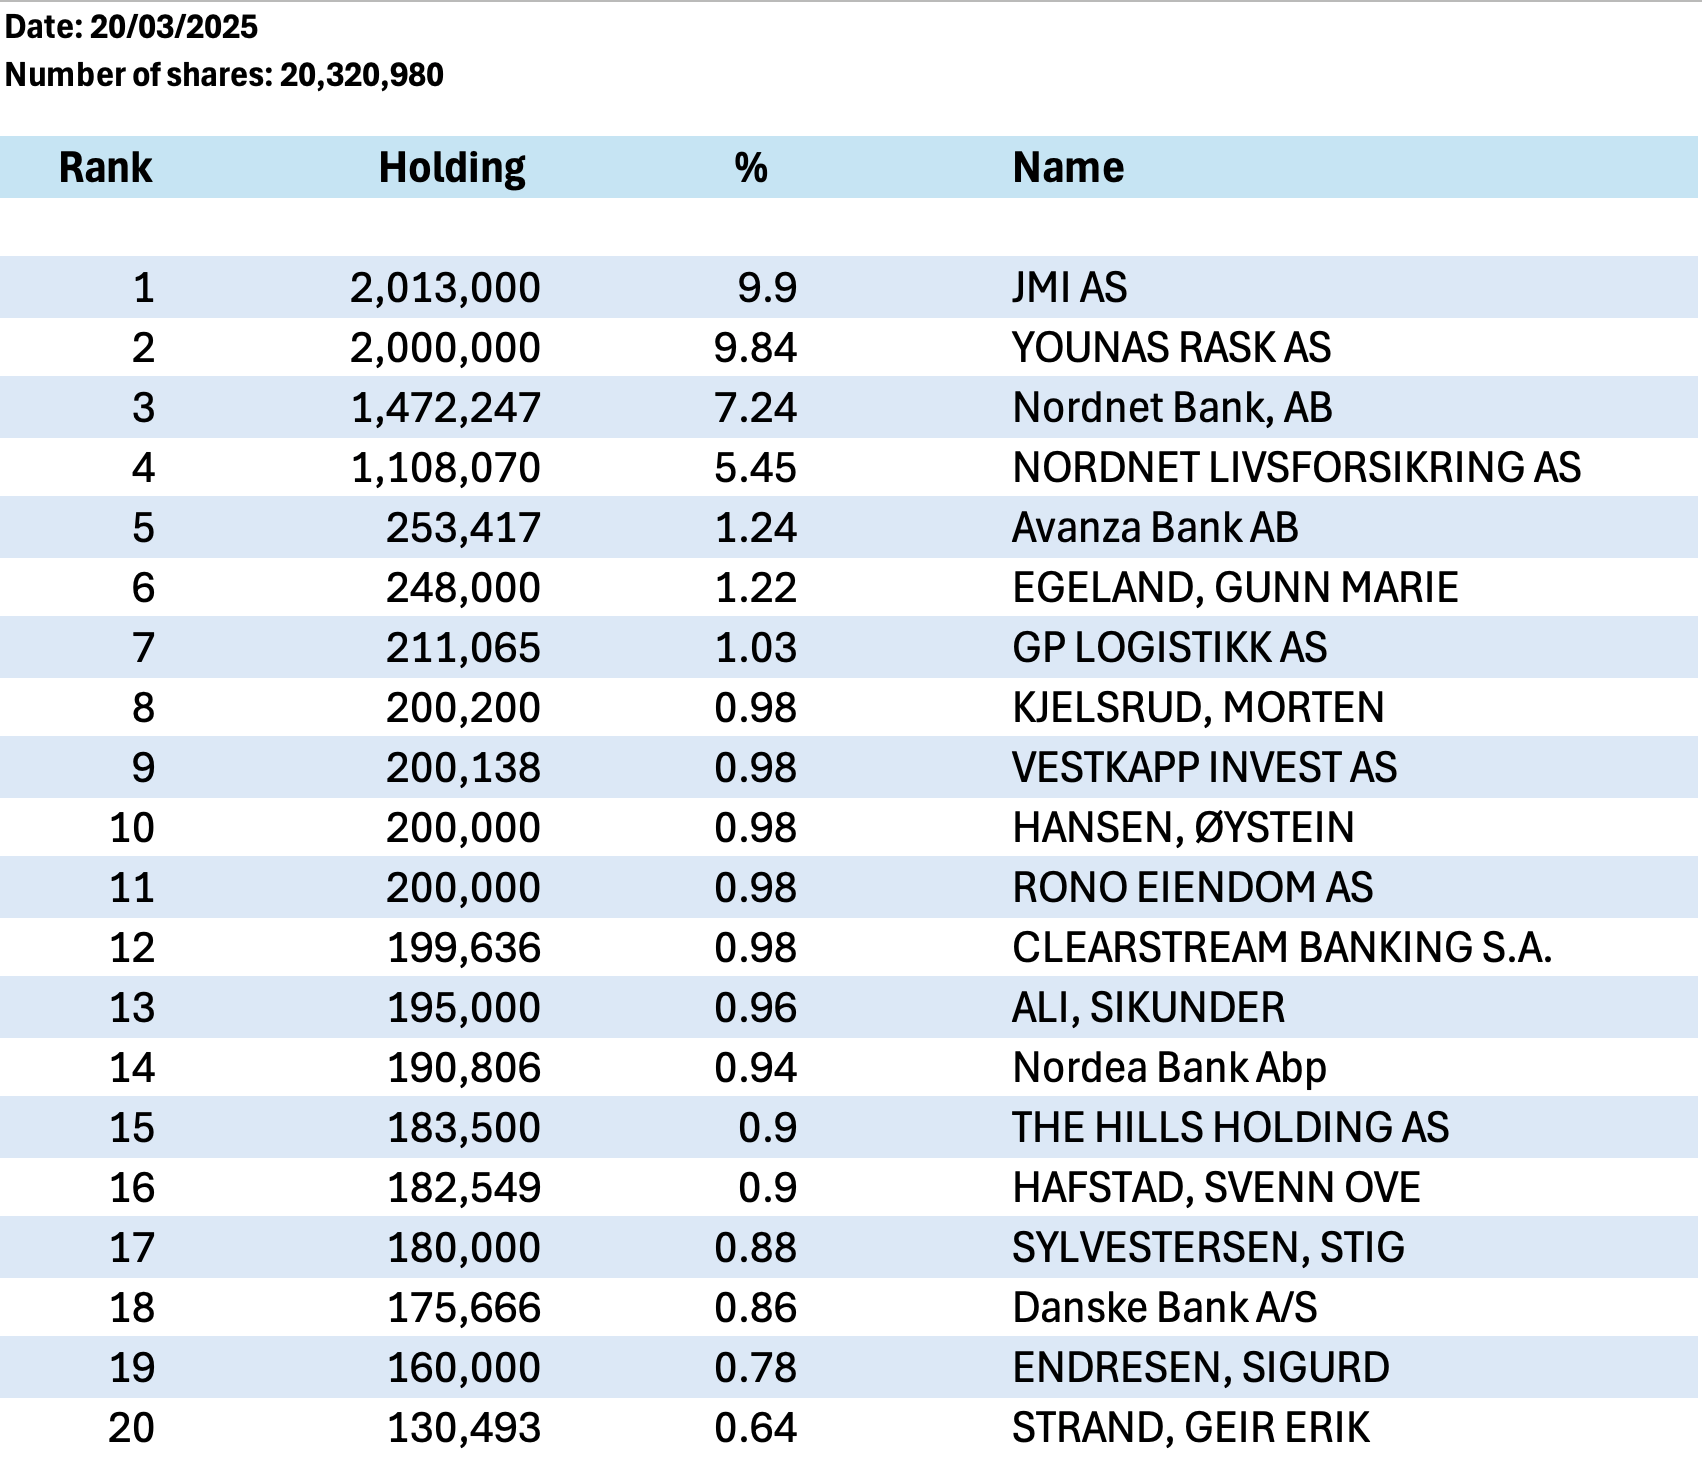Click holding value 182,549
Viewport: 1702px width, 1460px height.
tap(463, 1188)
